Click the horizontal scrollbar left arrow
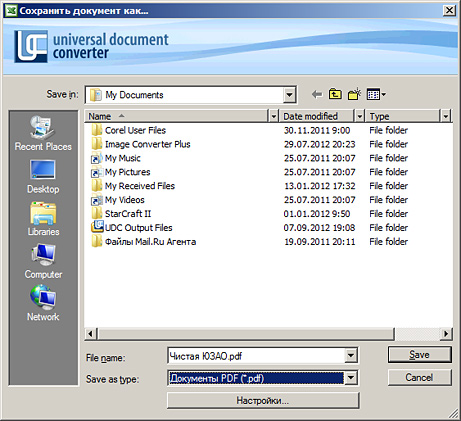The width and height of the screenshot is (461, 421). [x=90, y=333]
